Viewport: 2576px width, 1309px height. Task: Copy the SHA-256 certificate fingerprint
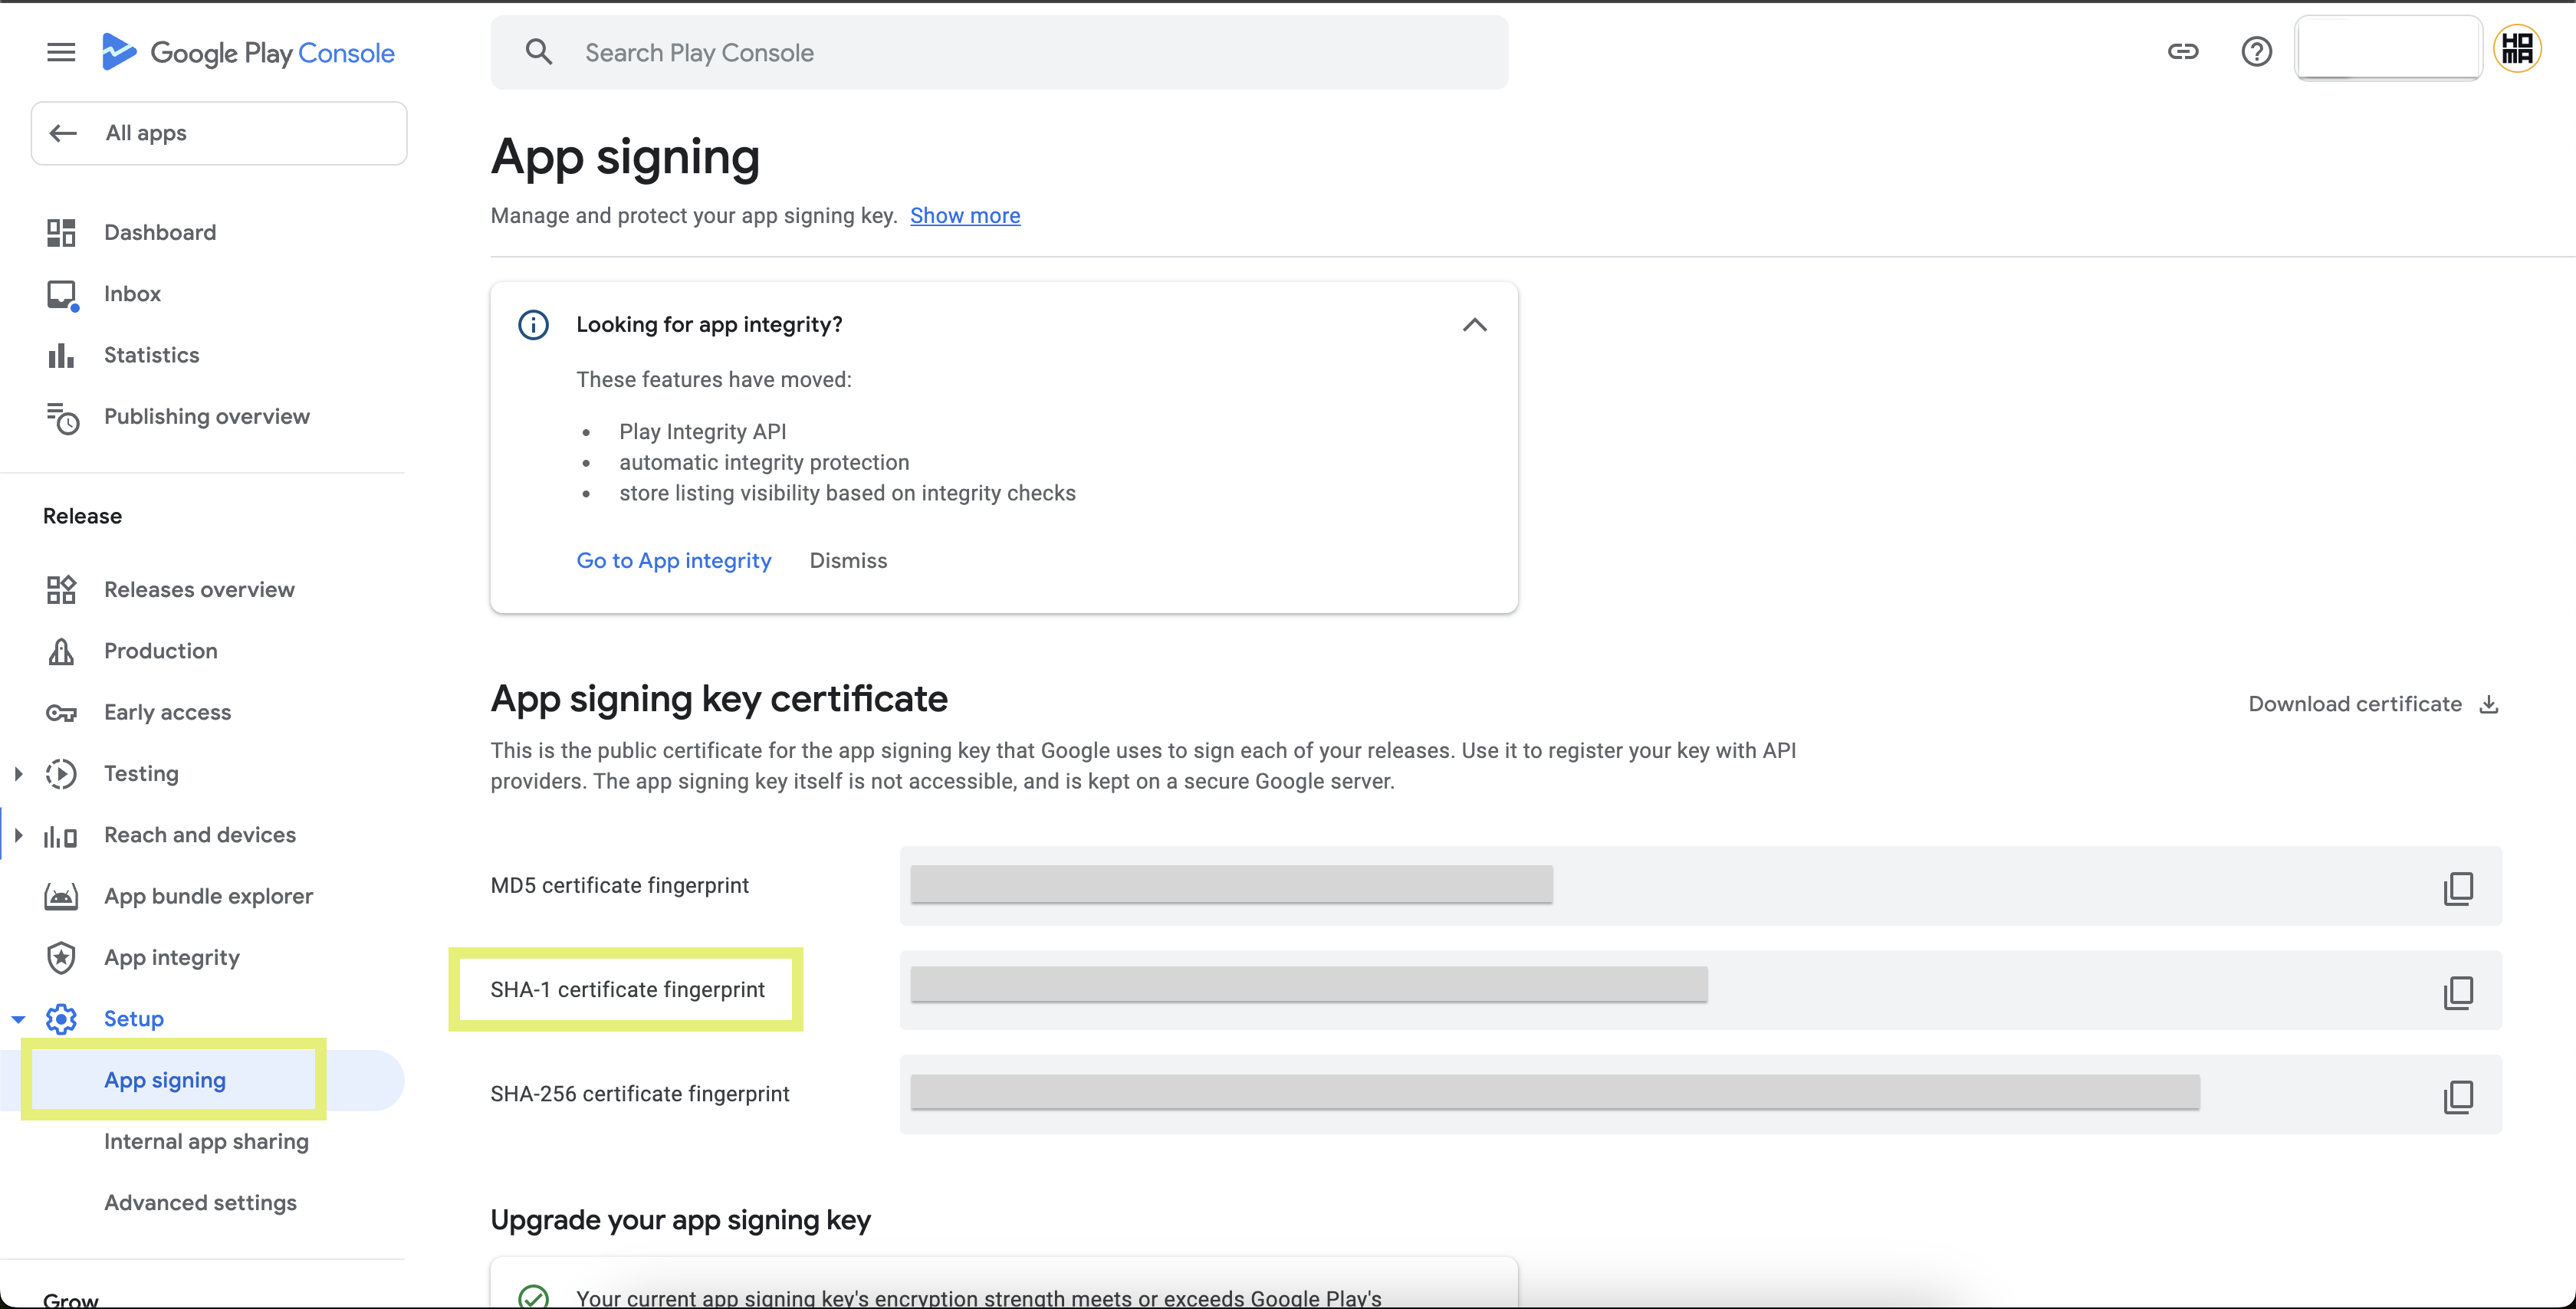[2457, 1095]
